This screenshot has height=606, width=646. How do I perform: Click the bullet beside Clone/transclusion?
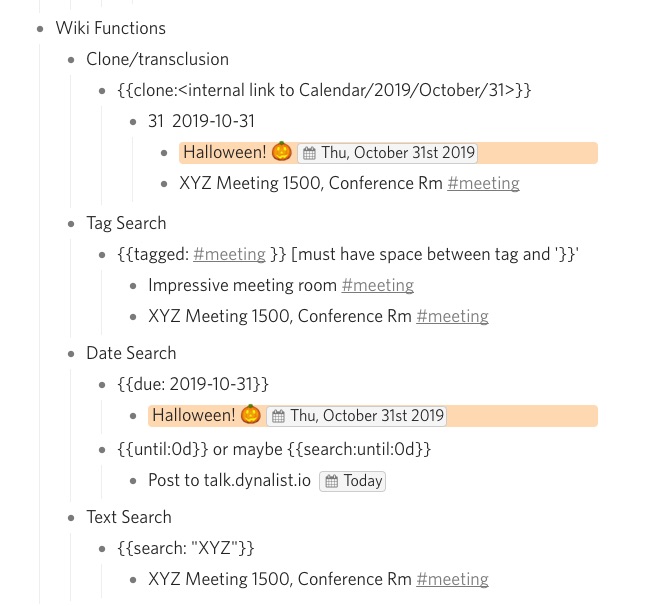click(71, 60)
